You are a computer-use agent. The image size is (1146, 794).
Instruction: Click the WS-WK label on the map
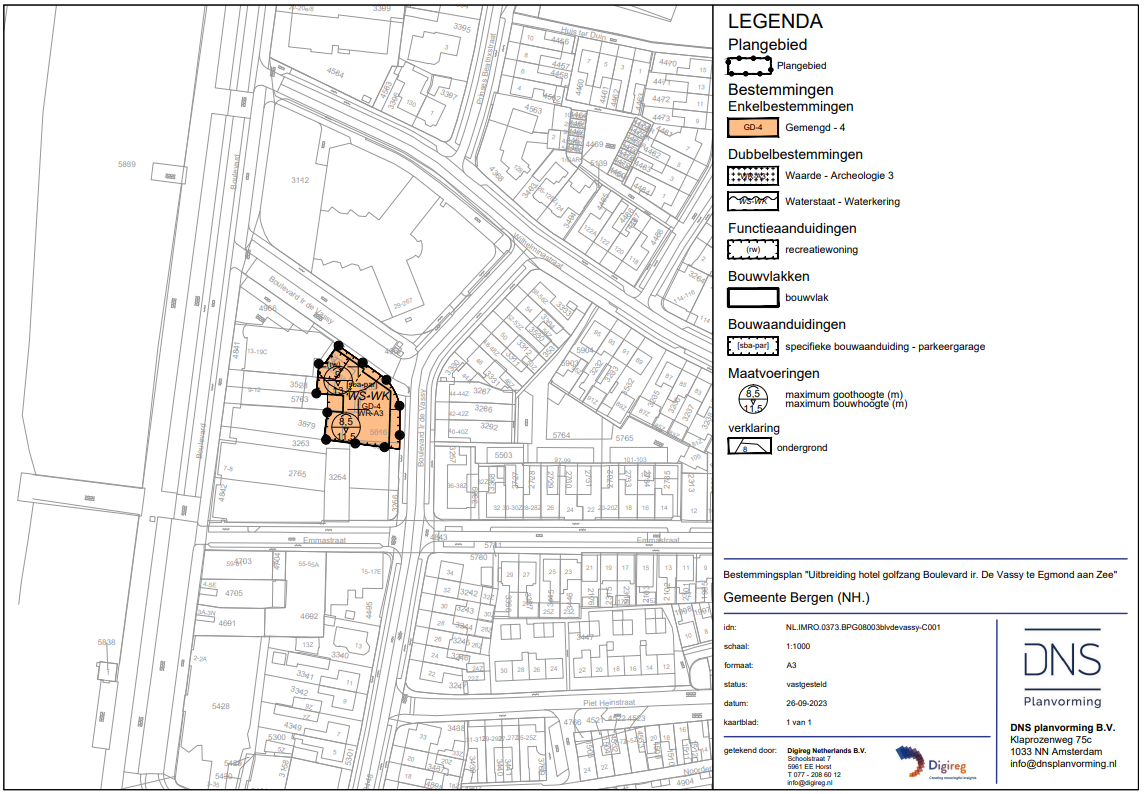click(369, 396)
